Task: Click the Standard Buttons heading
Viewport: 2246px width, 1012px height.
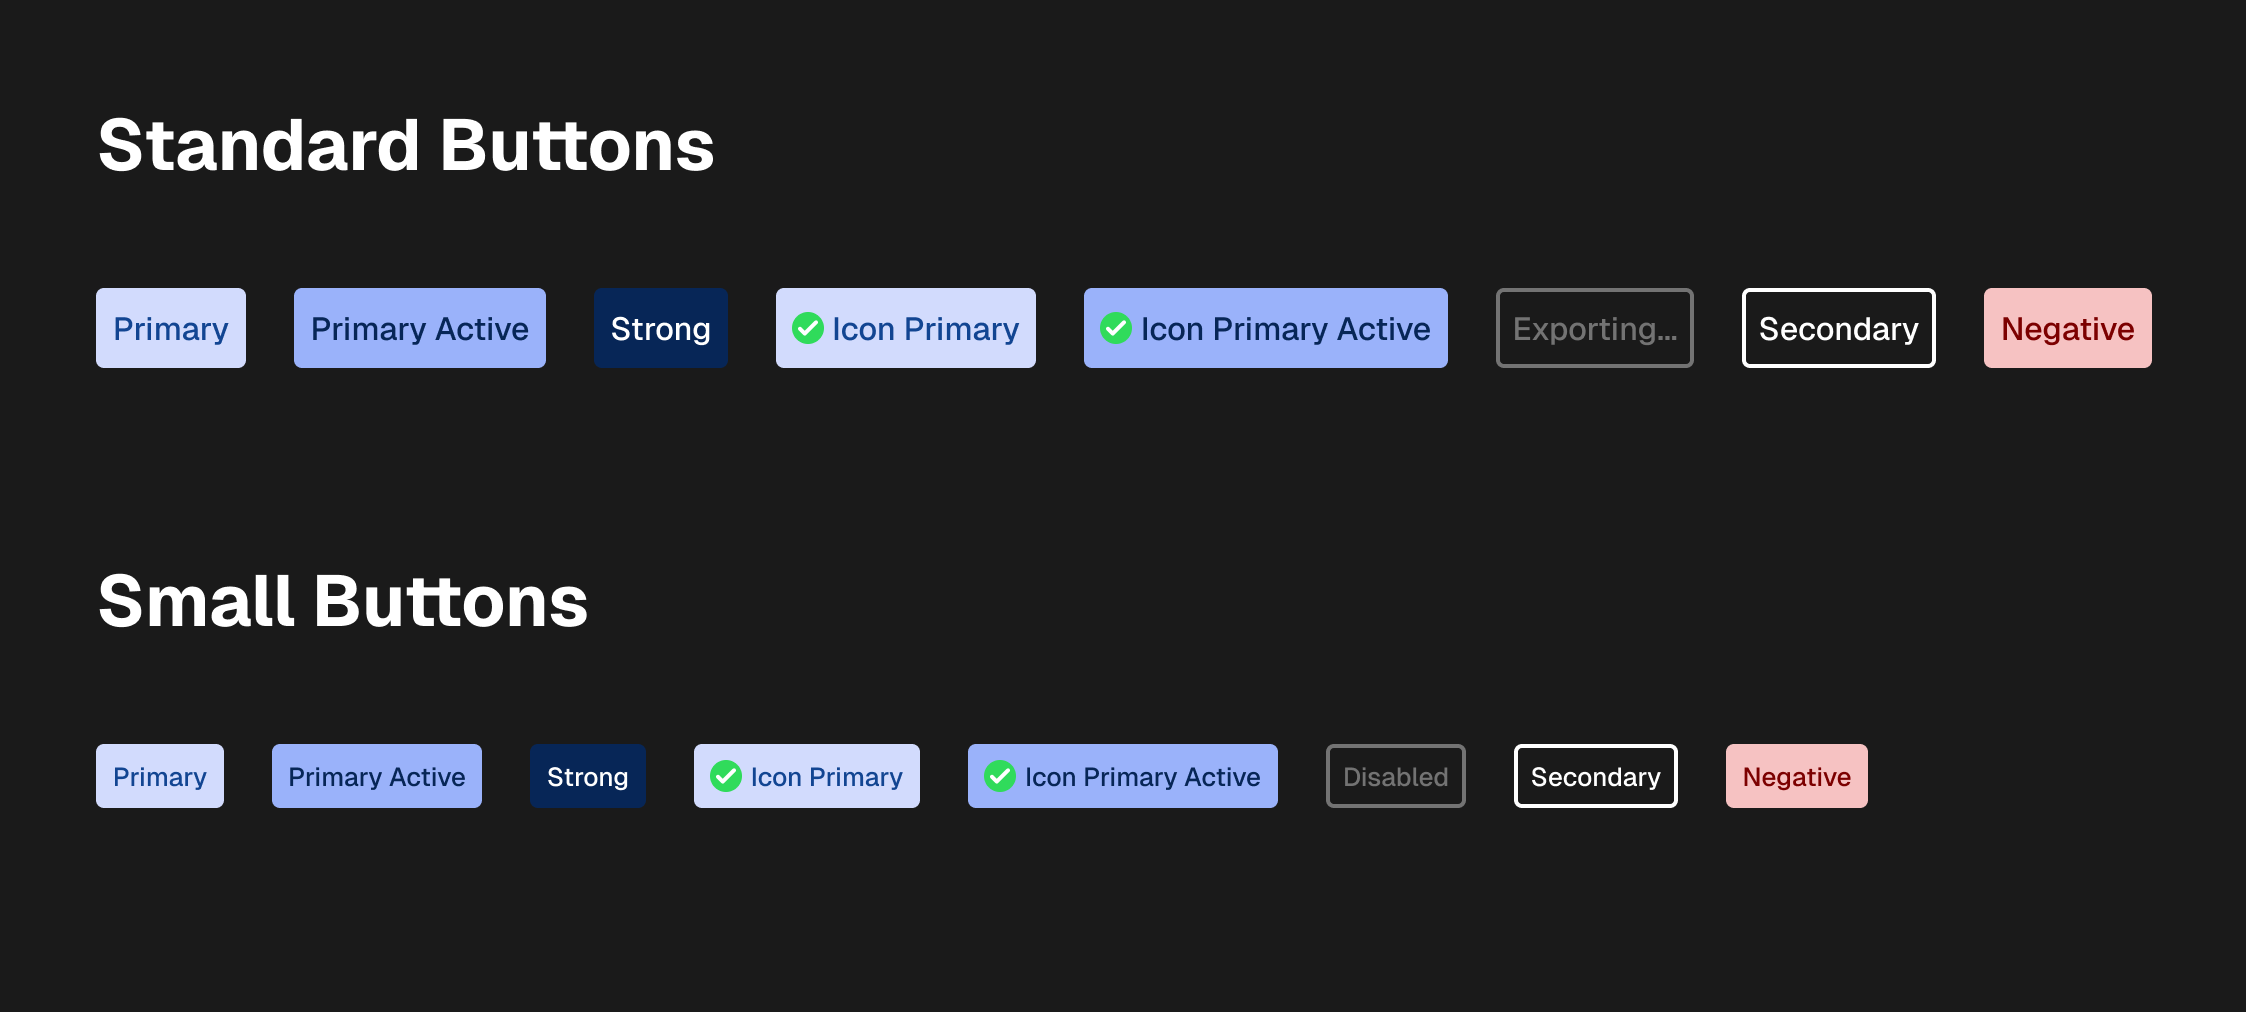Action: point(406,146)
